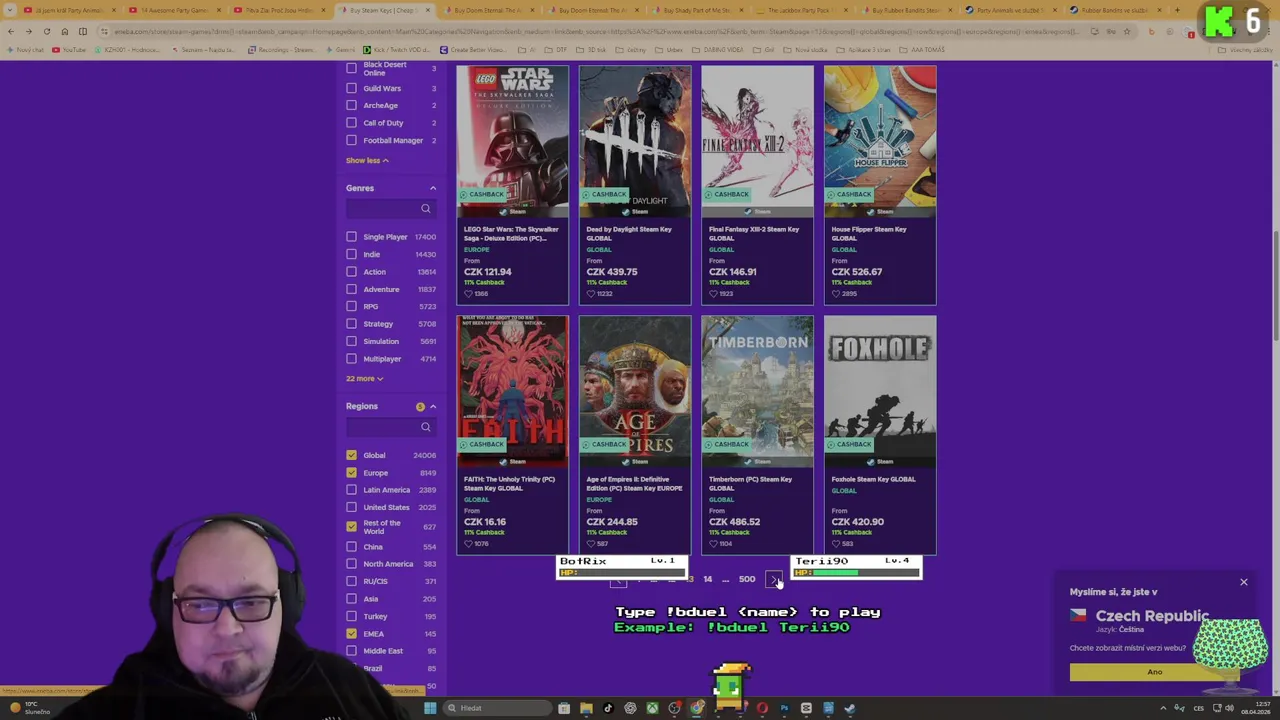Screen dimensions: 1280x720
Task: Click the Regions search input field
Action: tap(390, 427)
